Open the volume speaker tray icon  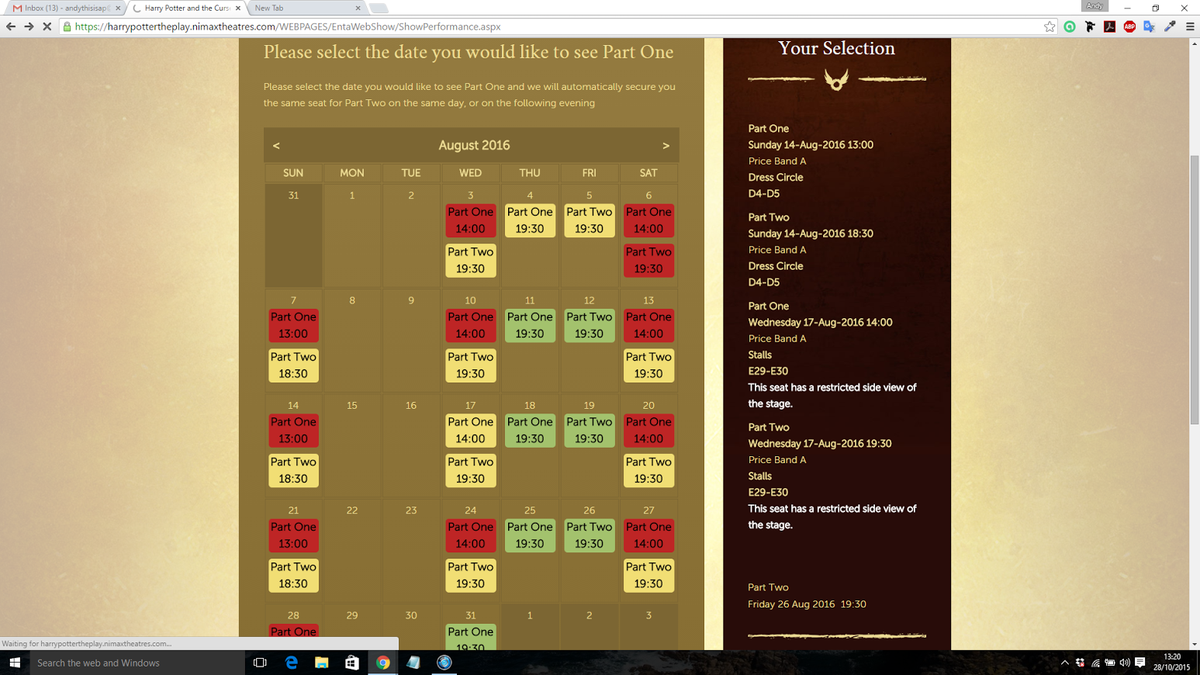1124,663
